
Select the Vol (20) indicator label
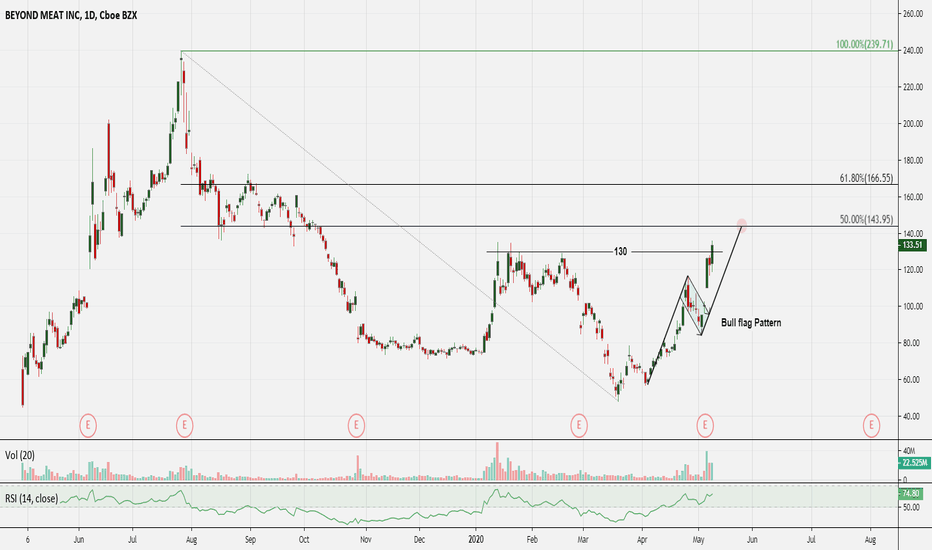tap(20, 455)
